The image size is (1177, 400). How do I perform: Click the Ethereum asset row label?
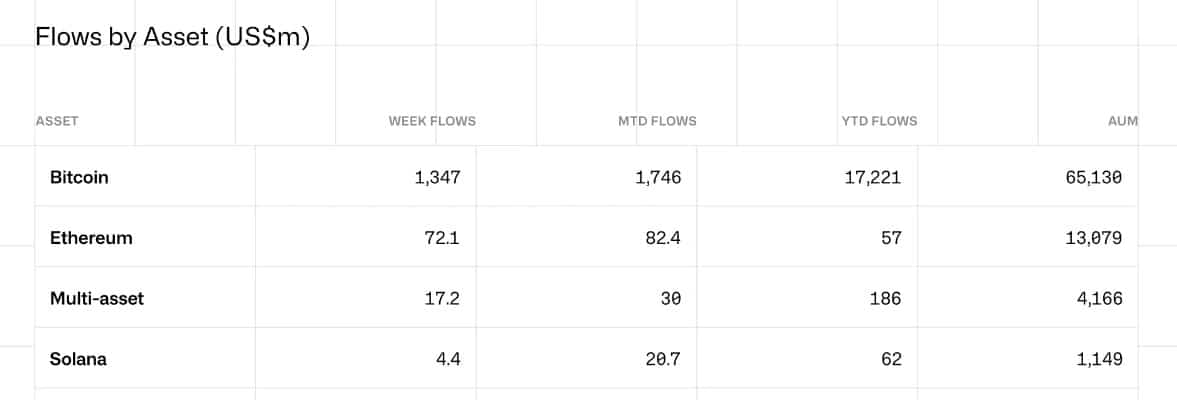[x=91, y=238]
